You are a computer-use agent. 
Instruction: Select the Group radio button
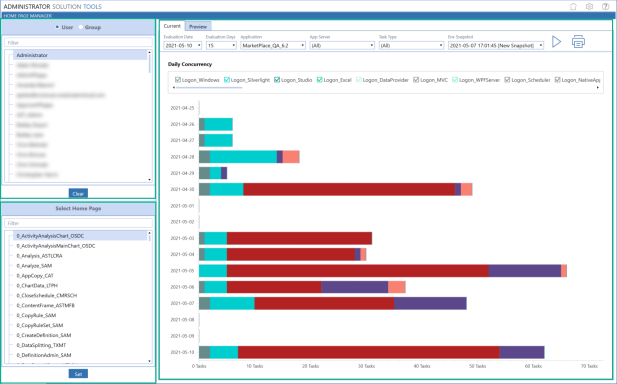coord(81,27)
